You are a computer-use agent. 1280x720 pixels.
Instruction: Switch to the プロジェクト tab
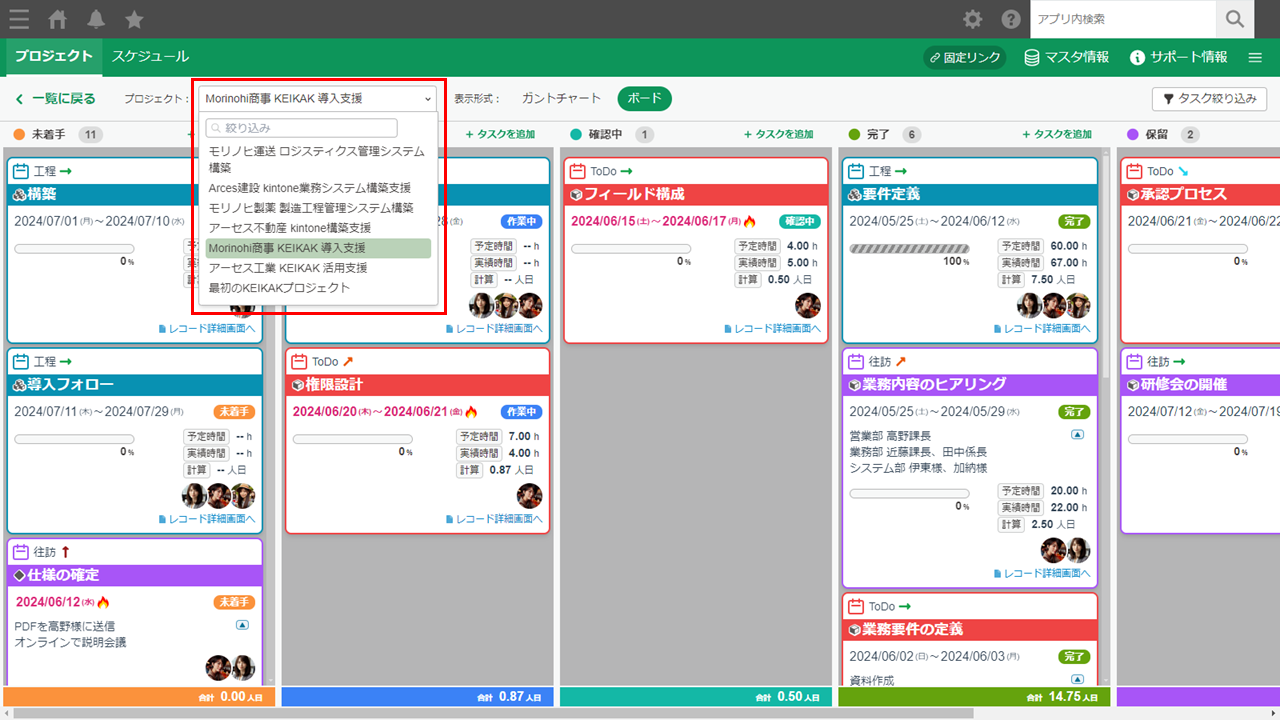click(x=54, y=57)
